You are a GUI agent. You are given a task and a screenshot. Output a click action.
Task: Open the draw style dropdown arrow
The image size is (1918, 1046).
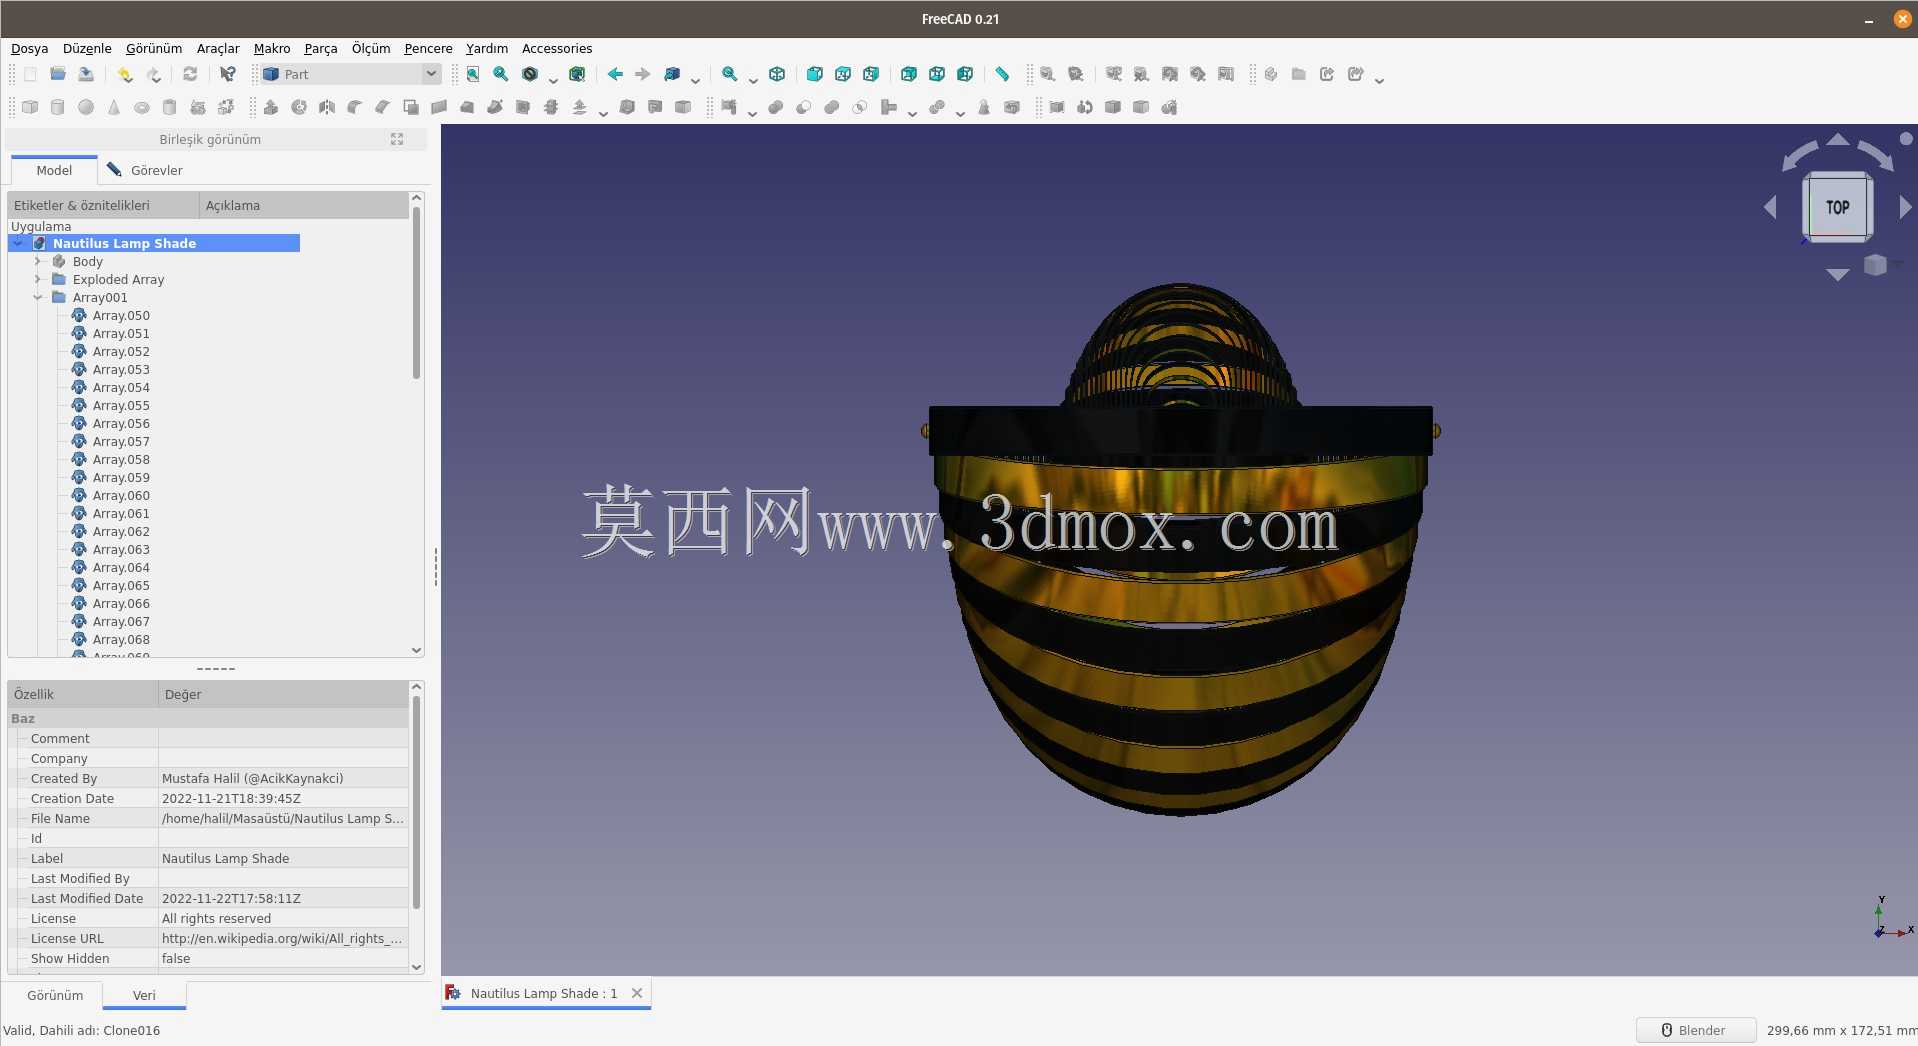[x=553, y=79]
